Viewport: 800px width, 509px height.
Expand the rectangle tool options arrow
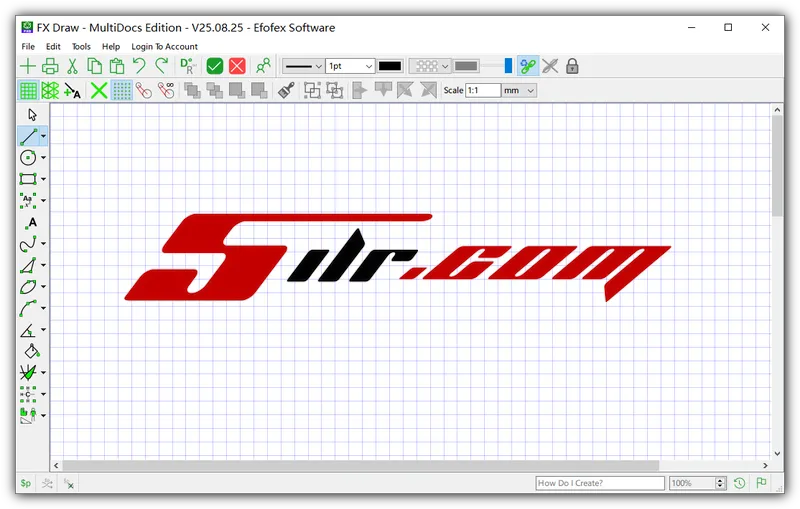coord(43,179)
